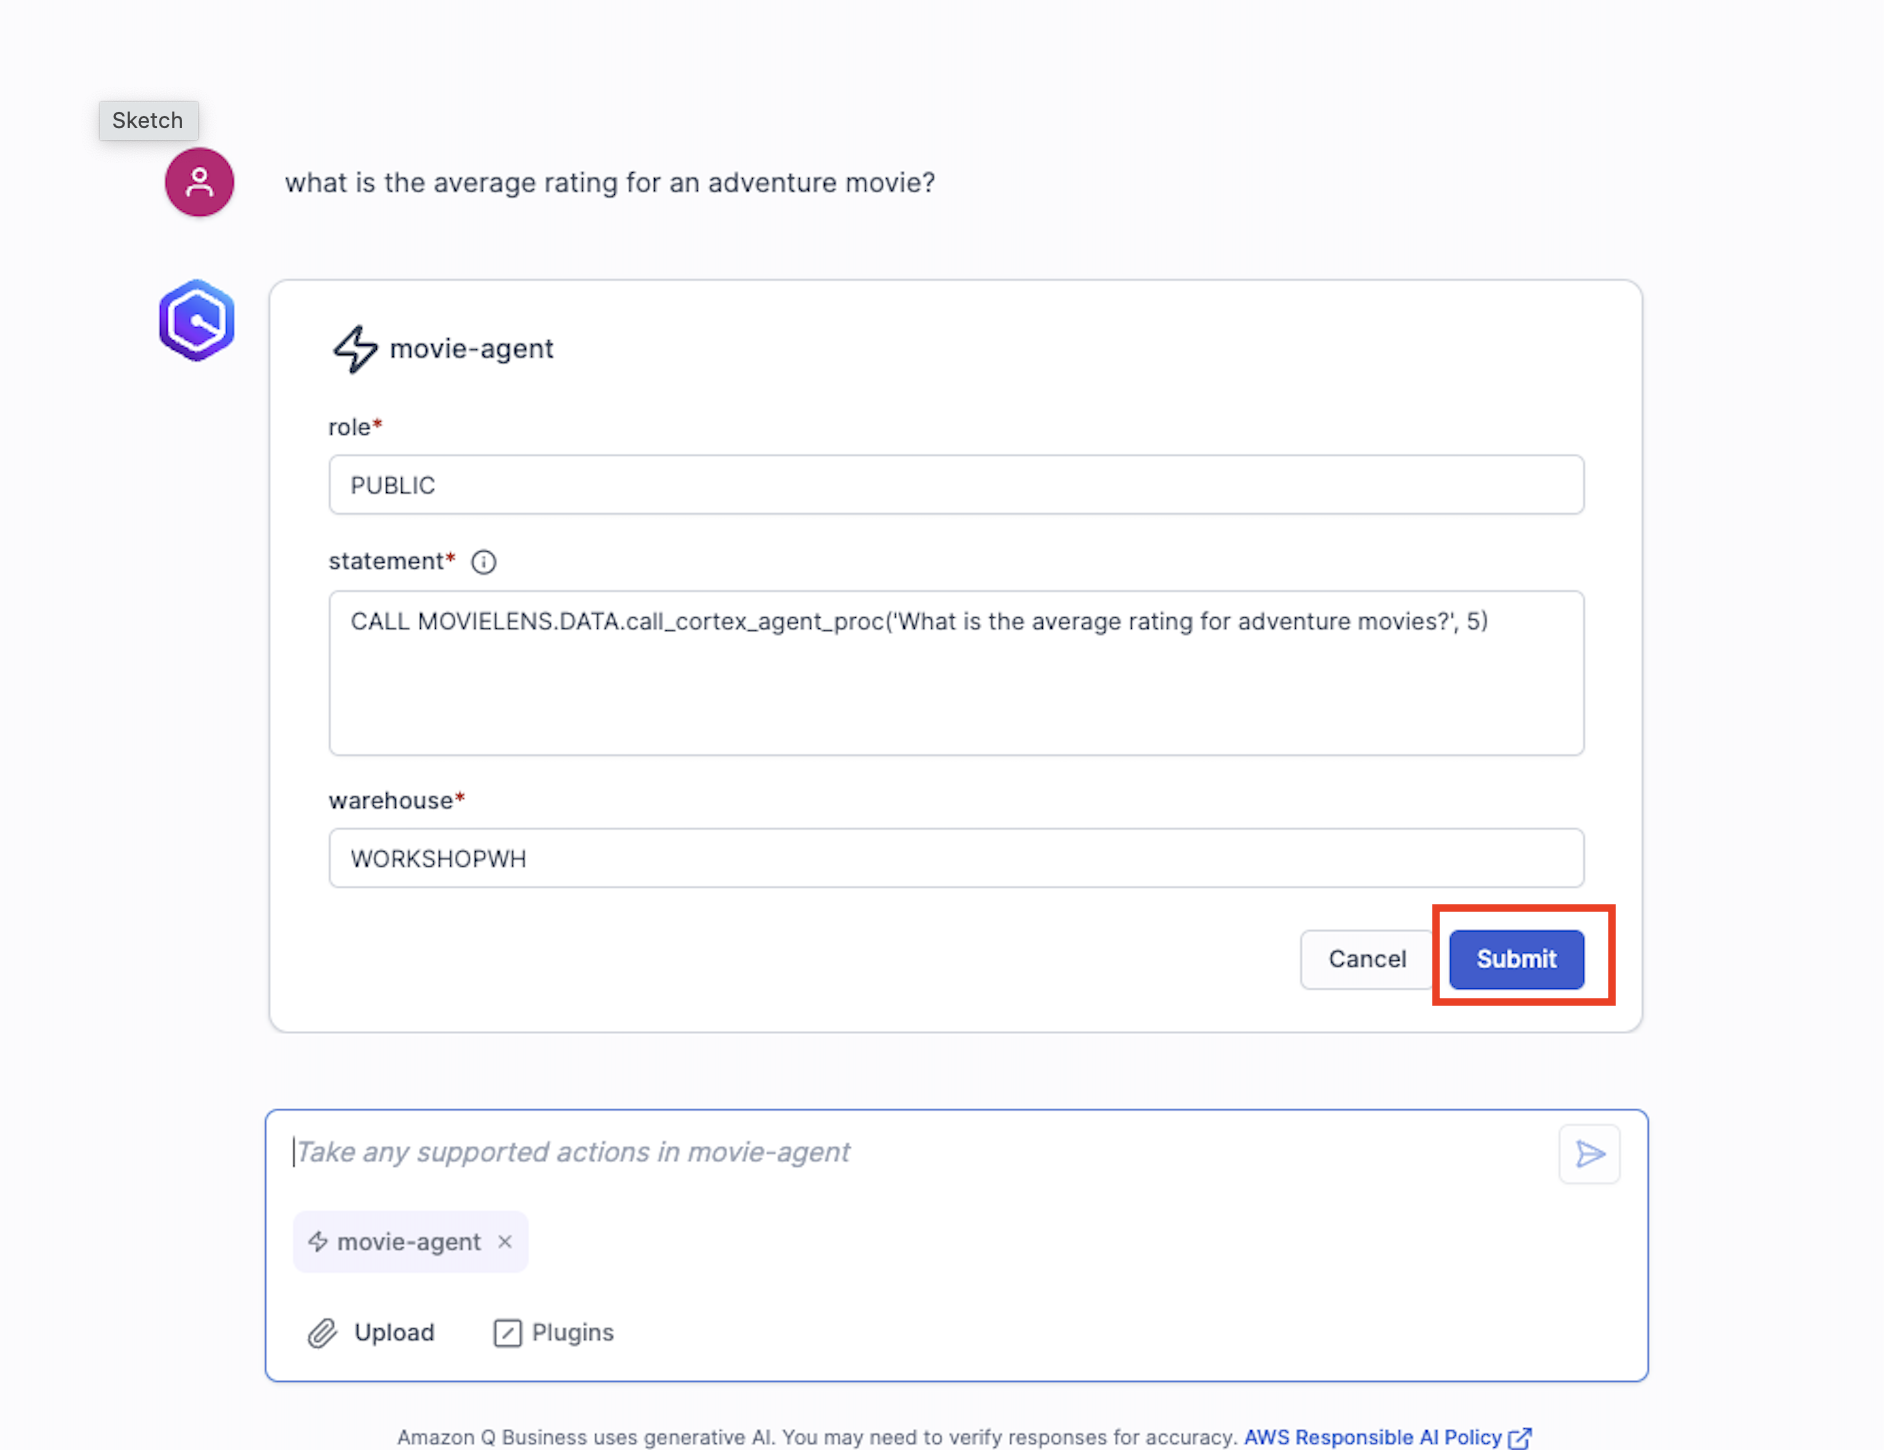The height and width of the screenshot is (1450, 1884).
Task: Click the Amazon Q hexagon logo
Action: pyautogui.click(x=197, y=321)
